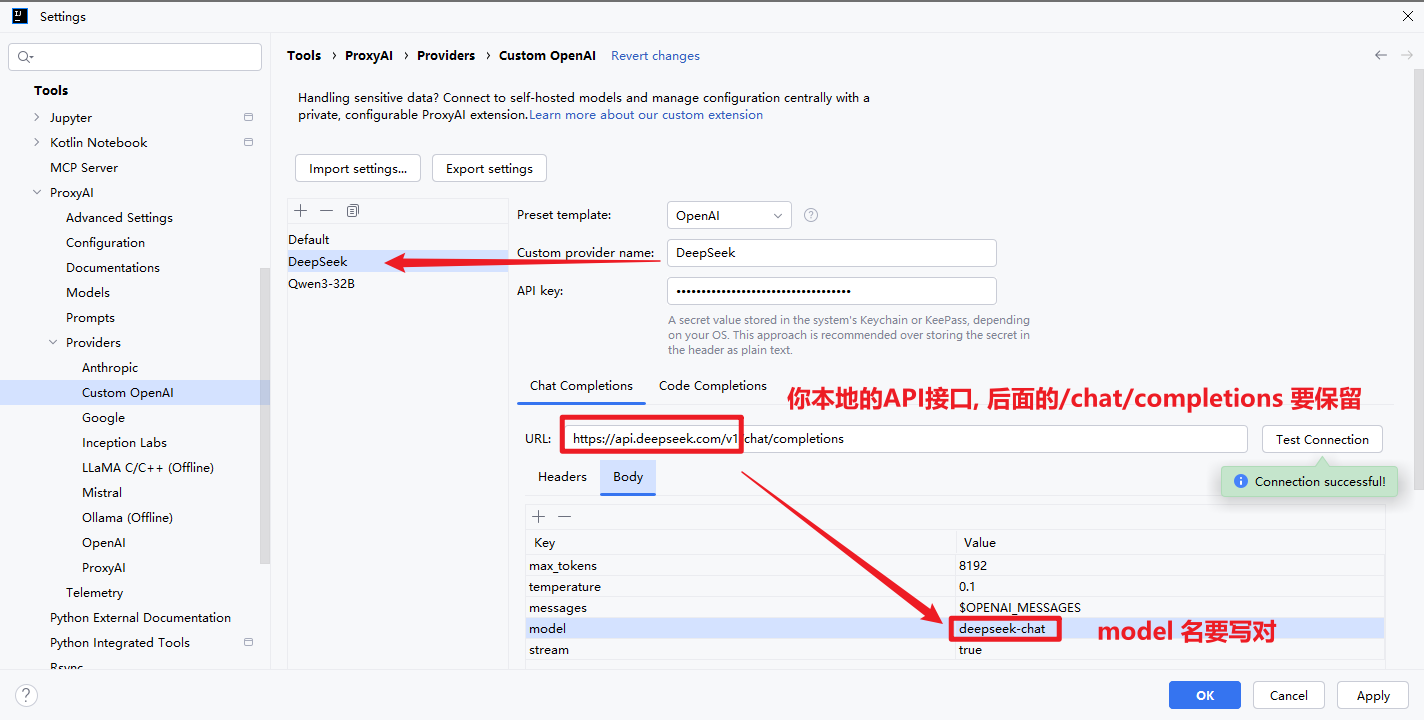Click the search magnifier icon
The width and height of the screenshot is (1424, 720).
click(x=25, y=57)
